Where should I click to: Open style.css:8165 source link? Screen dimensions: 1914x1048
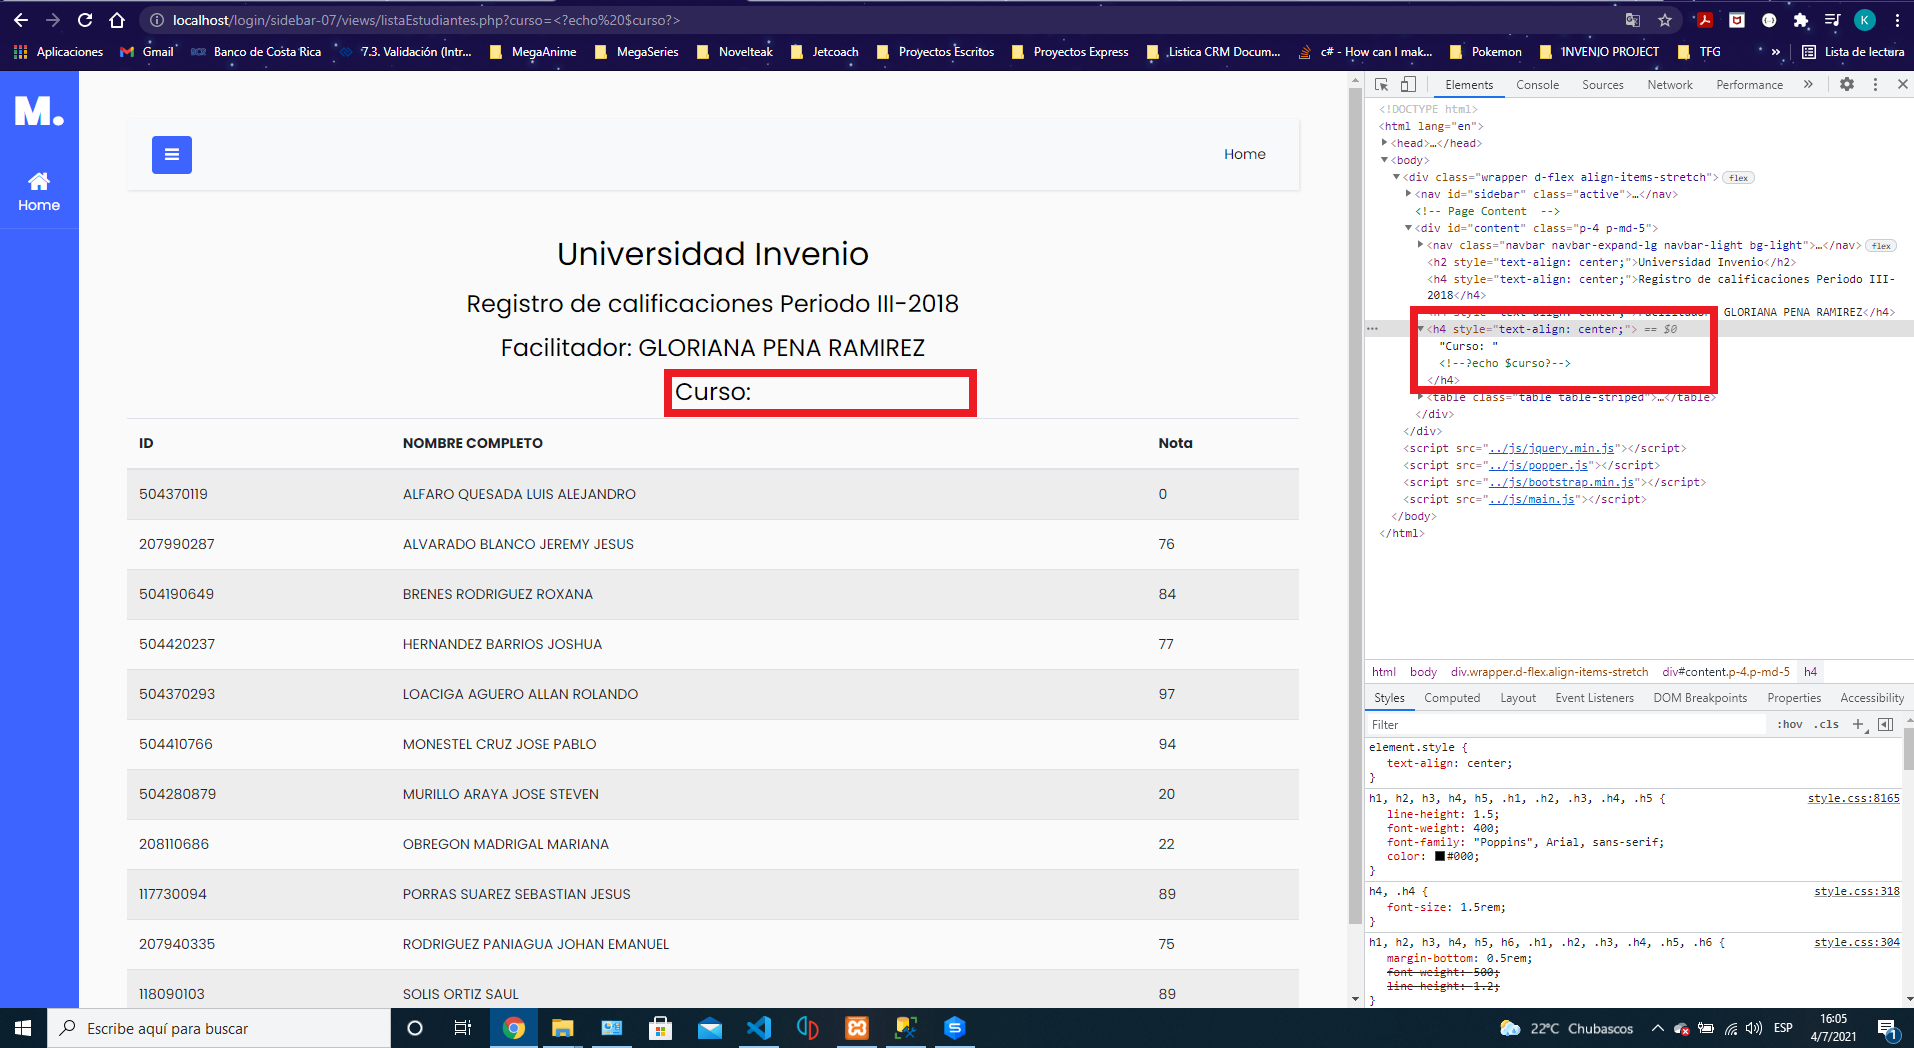1853,798
